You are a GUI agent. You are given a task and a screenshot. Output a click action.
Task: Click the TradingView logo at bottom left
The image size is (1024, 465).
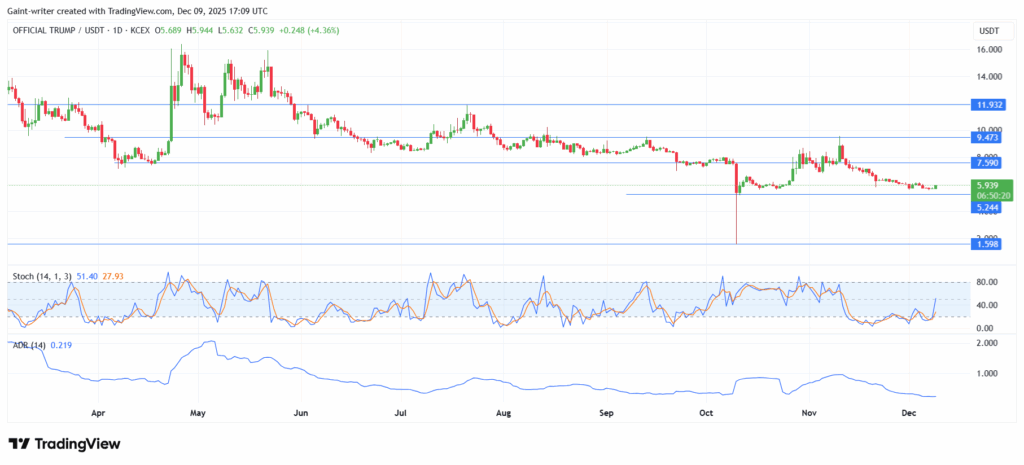[64, 444]
